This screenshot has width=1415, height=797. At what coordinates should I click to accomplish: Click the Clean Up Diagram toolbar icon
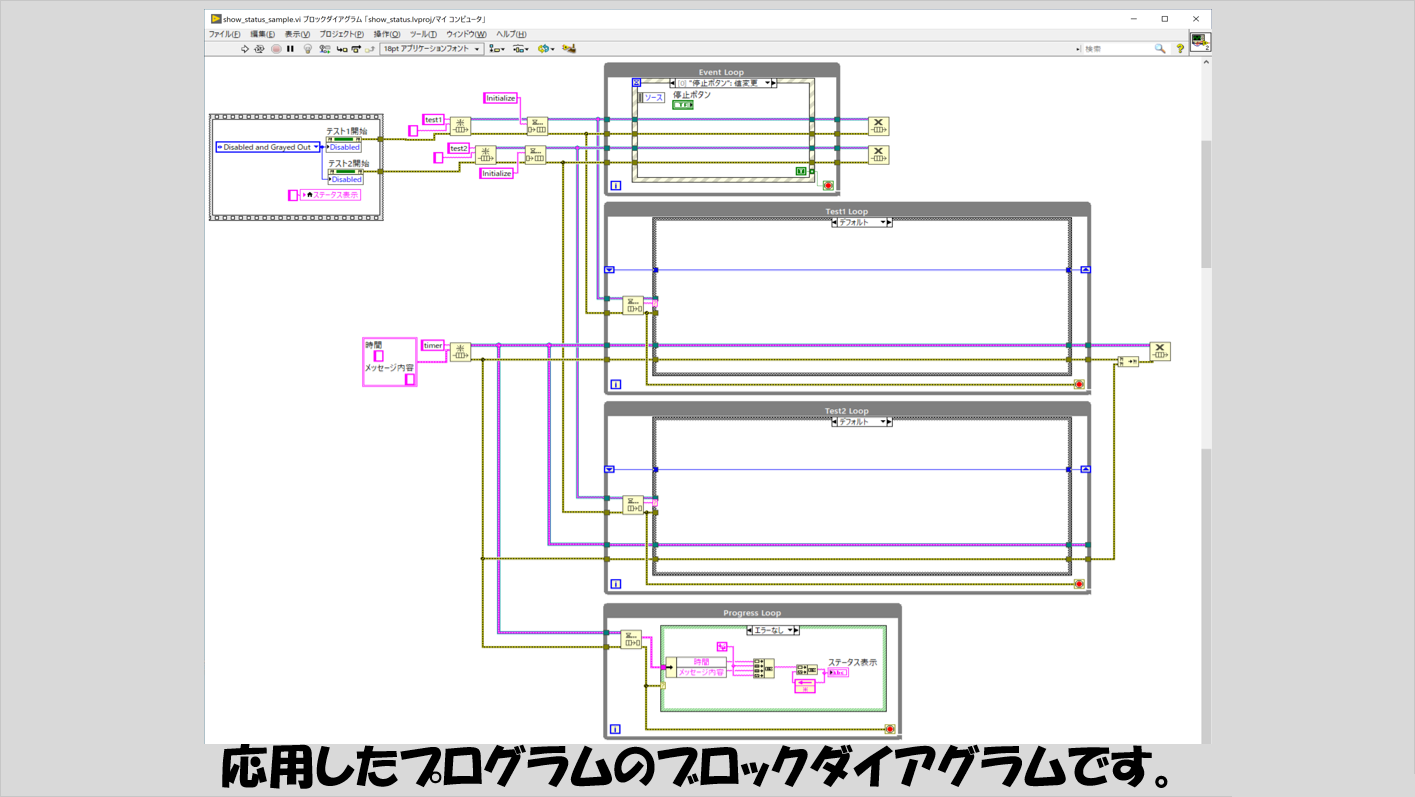click(569, 48)
